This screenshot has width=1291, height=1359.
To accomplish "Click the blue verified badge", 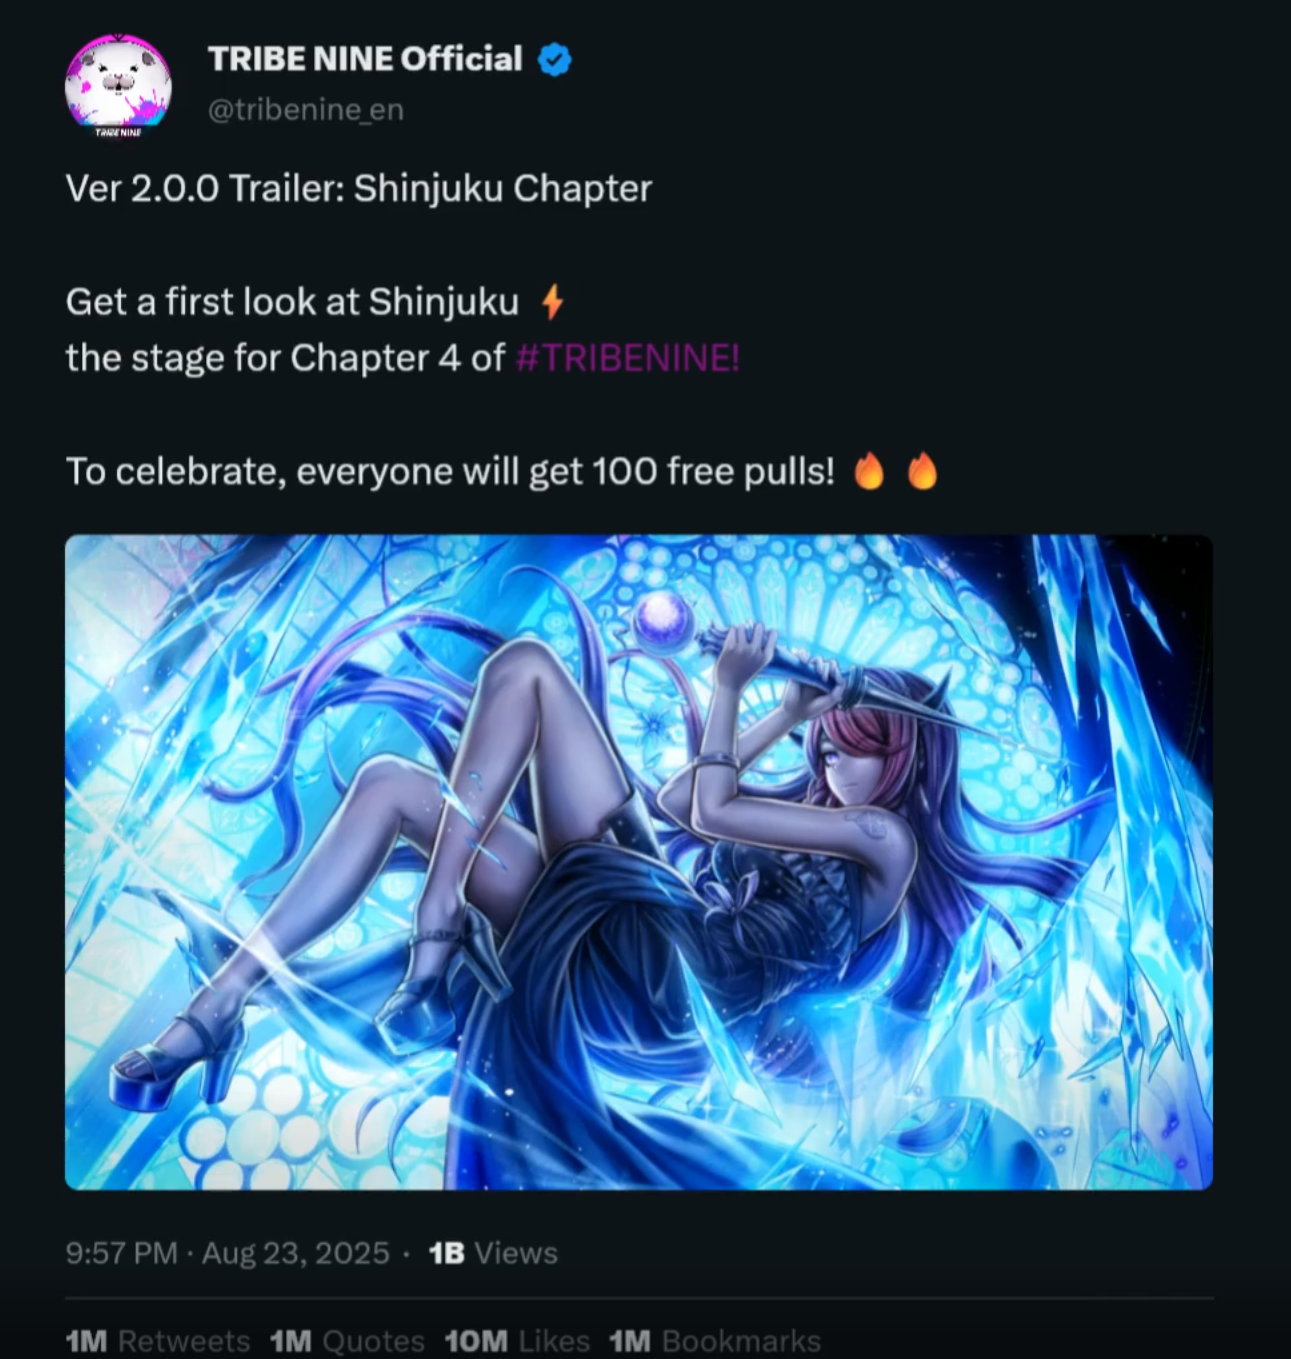I will pyautogui.click(x=555, y=60).
